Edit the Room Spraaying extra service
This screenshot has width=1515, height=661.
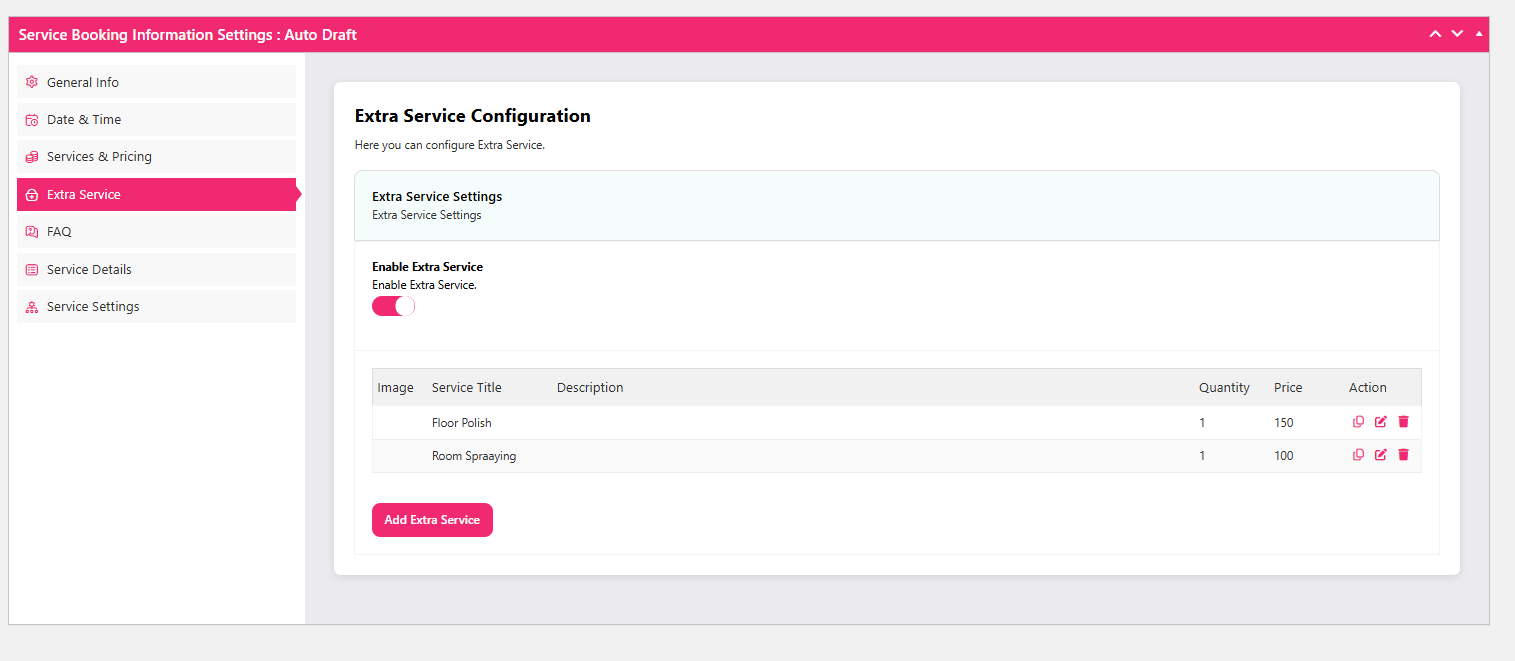(x=1381, y=455)
